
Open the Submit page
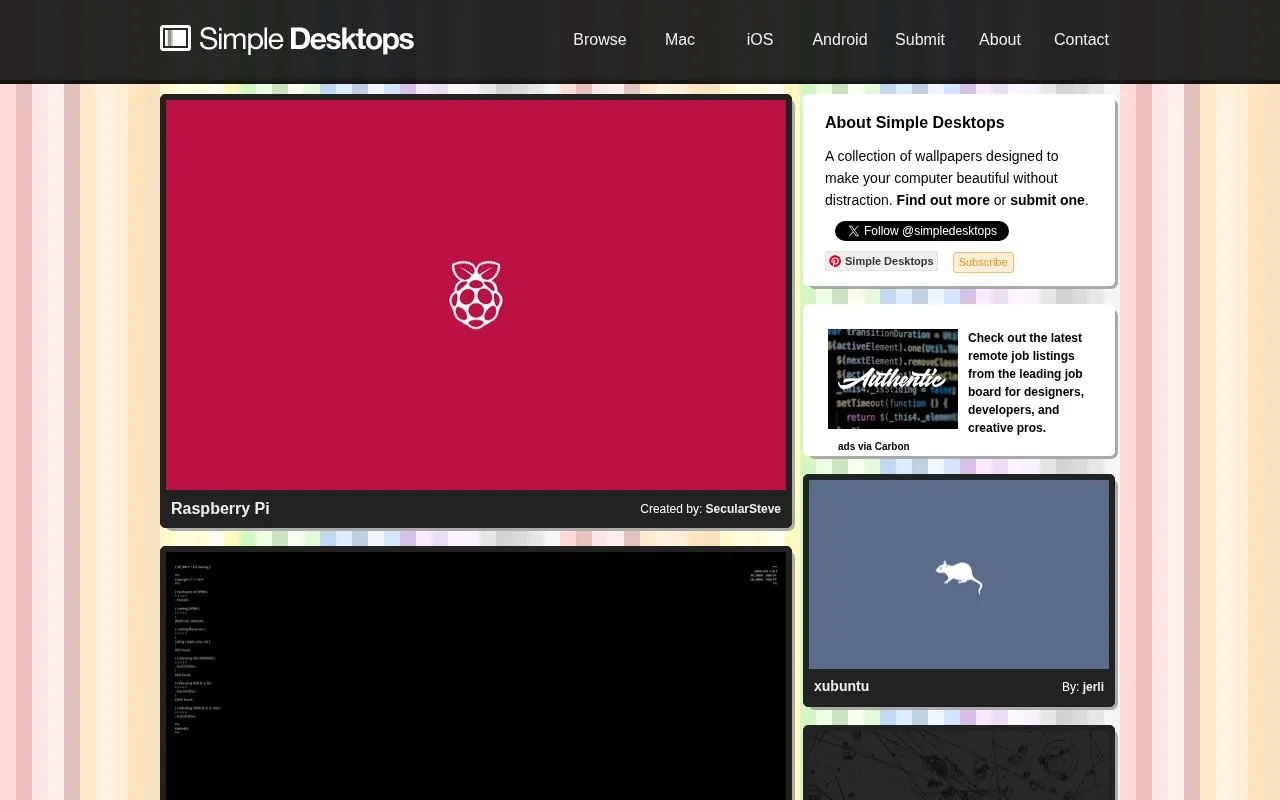(920, 40)
